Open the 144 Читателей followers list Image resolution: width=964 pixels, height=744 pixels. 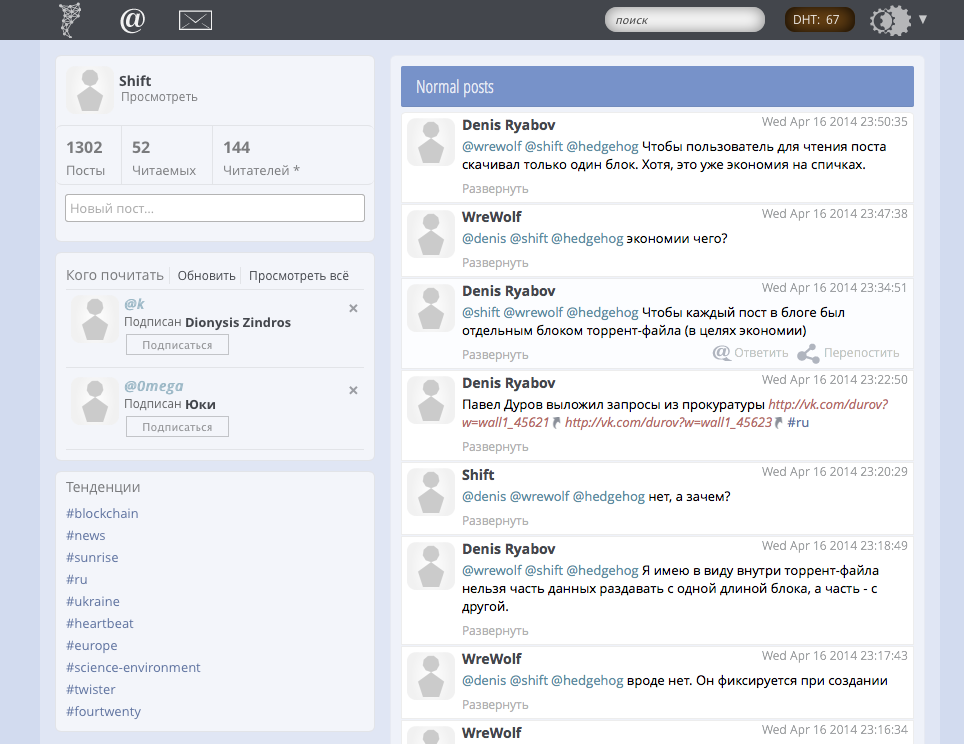tap(261, 158)
